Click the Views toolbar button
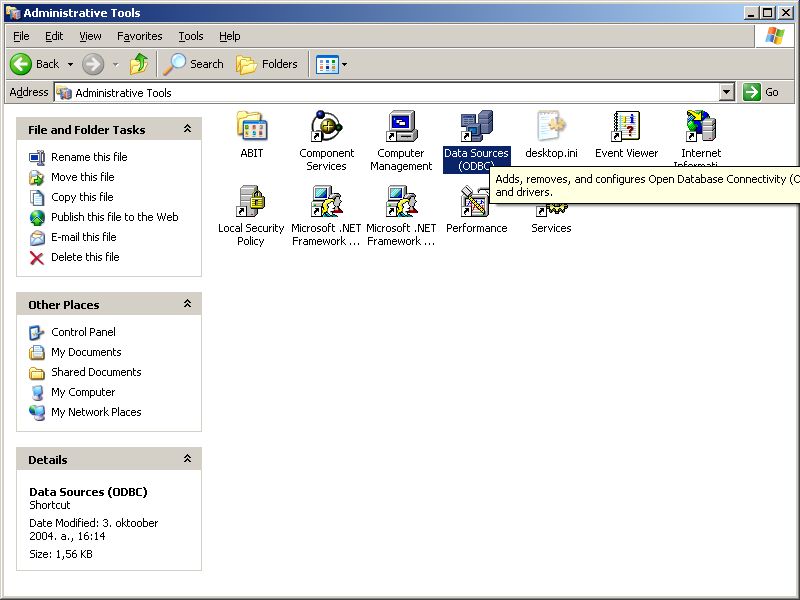Image resolution: width=800 pixels, height=600 pixels. coord(327,64)
